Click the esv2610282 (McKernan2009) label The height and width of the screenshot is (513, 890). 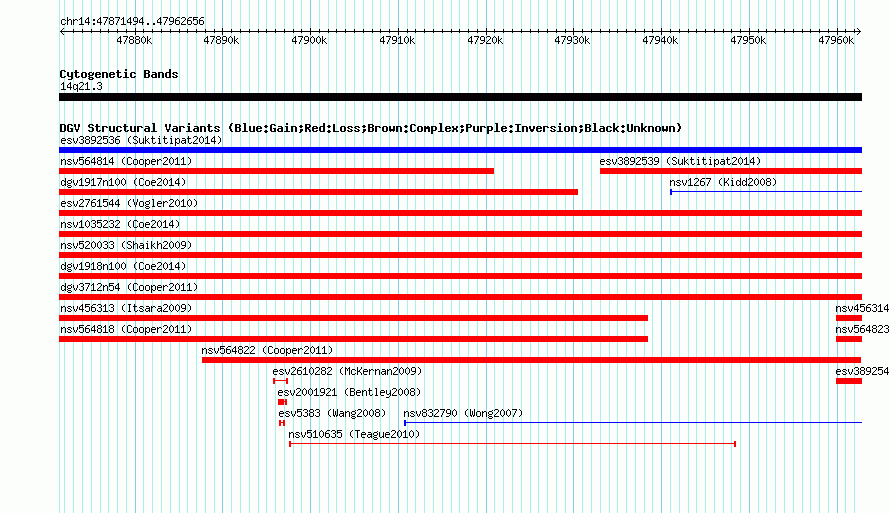pyautogui.click(x=347, y=371)
